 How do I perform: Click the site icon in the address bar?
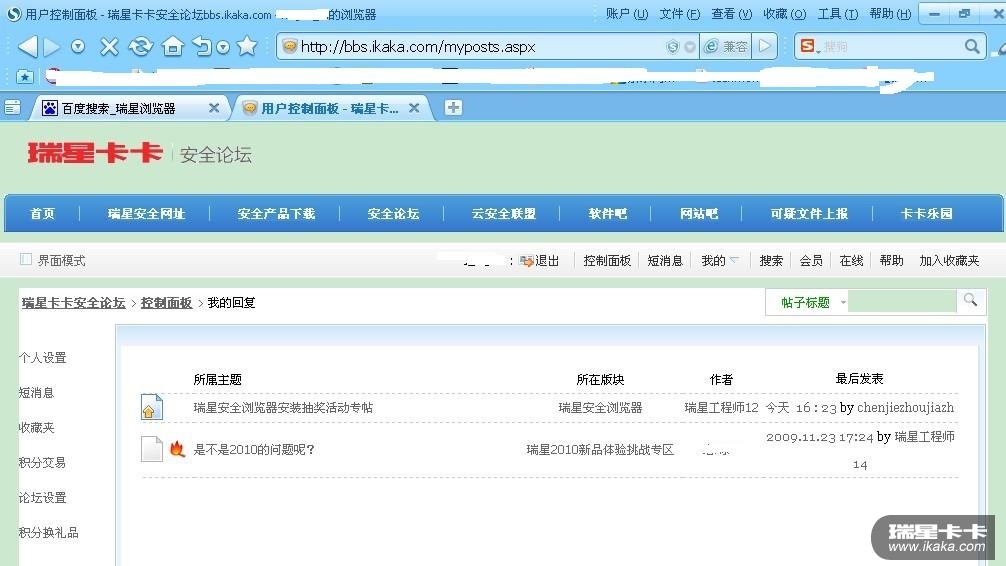[290, 46]
